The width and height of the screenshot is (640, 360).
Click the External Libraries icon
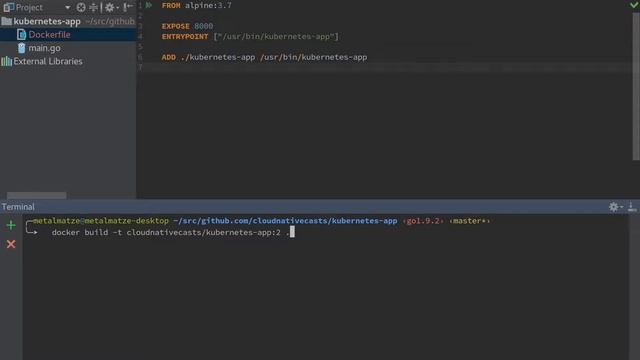coord(7,61)
